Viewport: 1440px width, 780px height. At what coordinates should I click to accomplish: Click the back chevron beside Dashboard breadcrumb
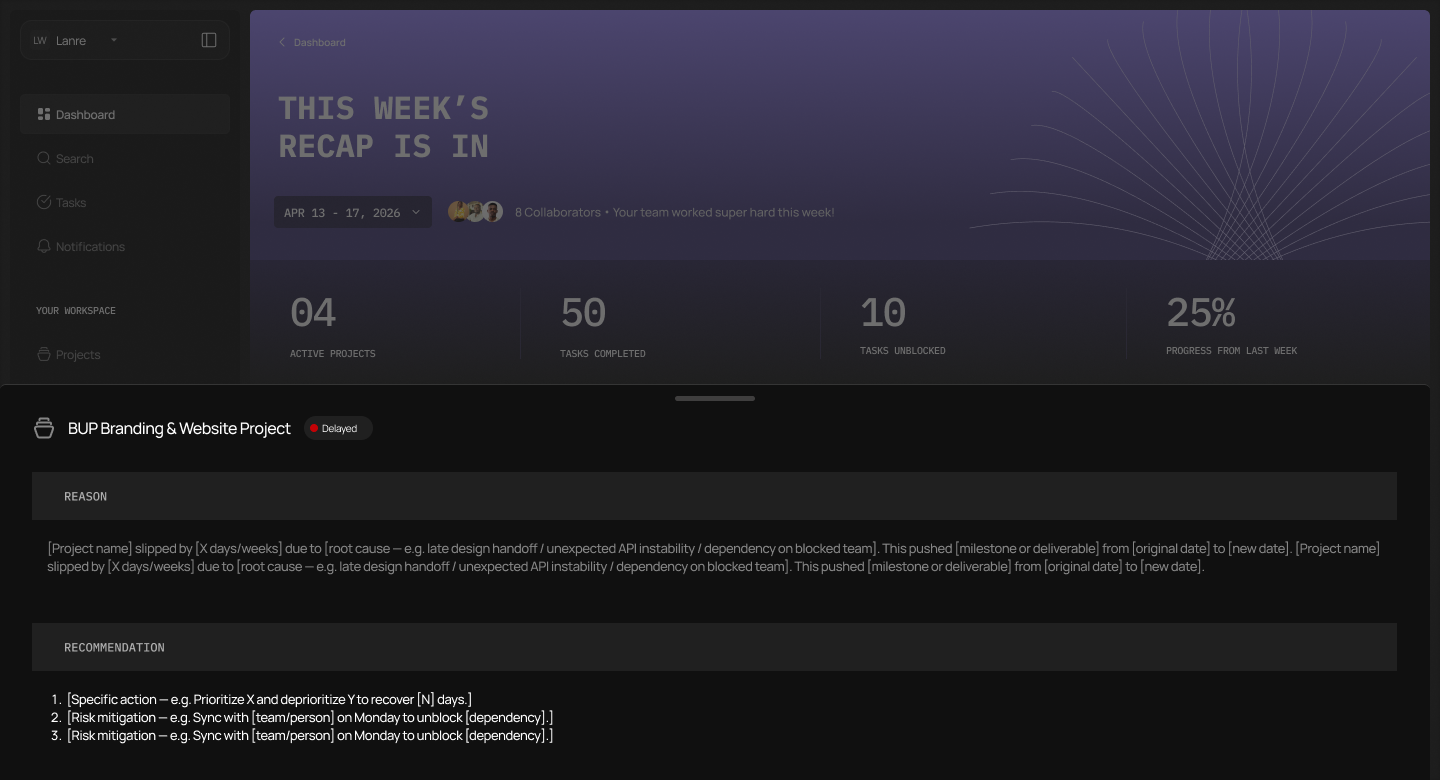(282, 42)
